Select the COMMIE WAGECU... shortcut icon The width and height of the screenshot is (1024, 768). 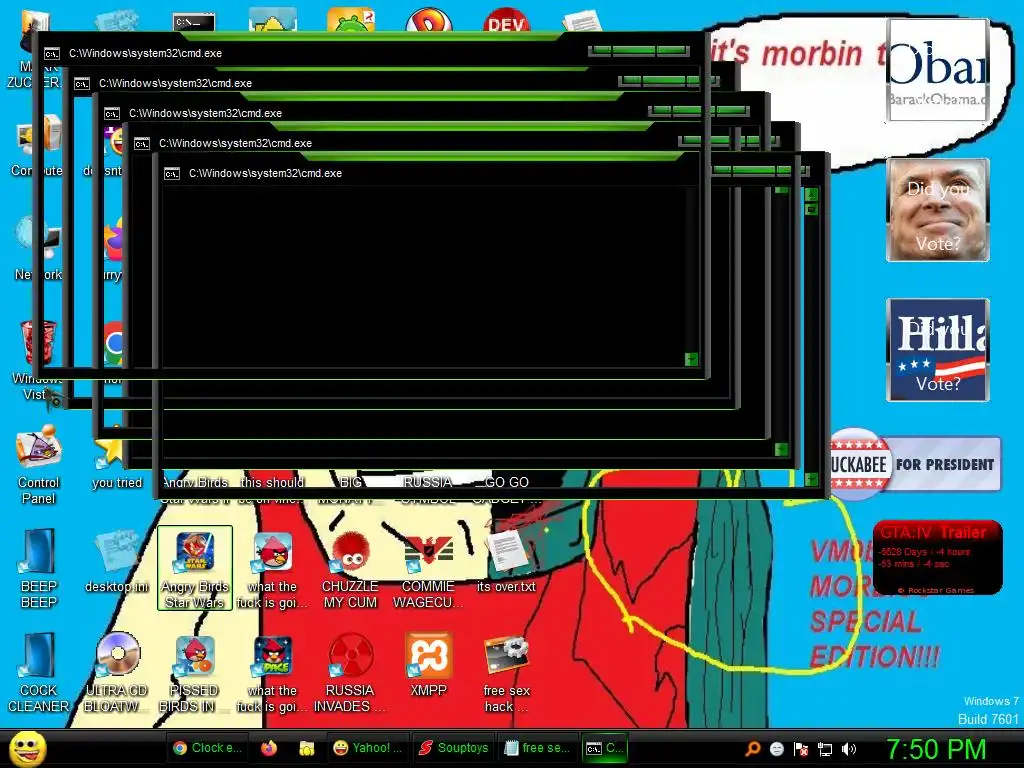(x=428, y=552)
